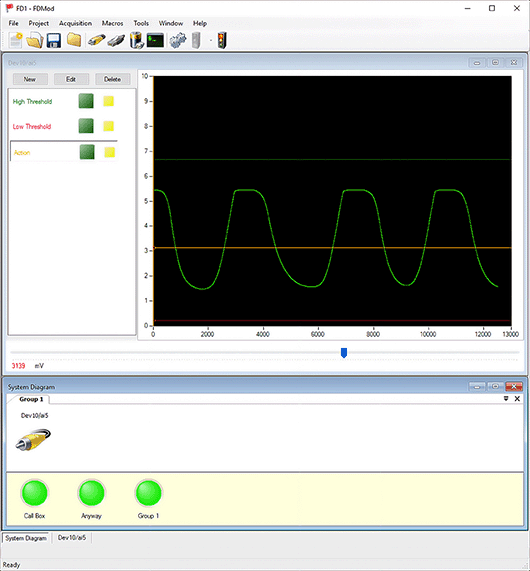
Task: Click the Group 1 green indicator light
Action: [x=148, y=493]
